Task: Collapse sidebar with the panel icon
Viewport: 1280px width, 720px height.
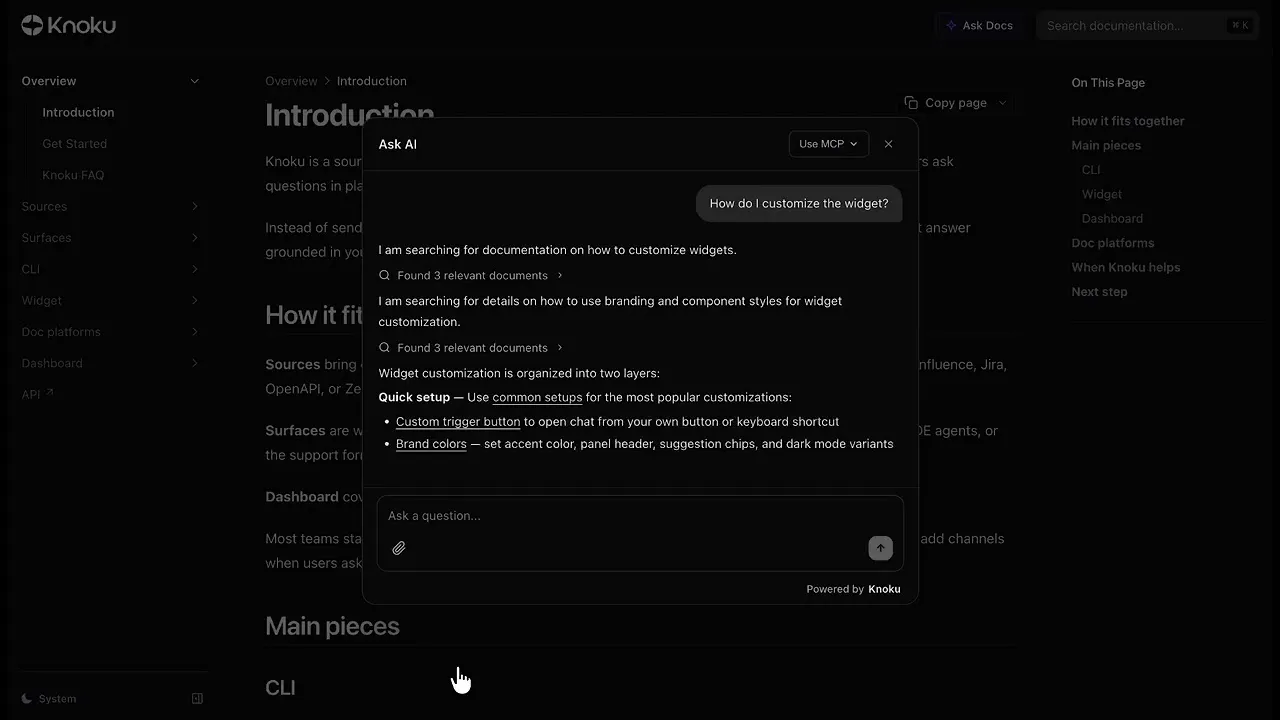Action: pos(197,699)
